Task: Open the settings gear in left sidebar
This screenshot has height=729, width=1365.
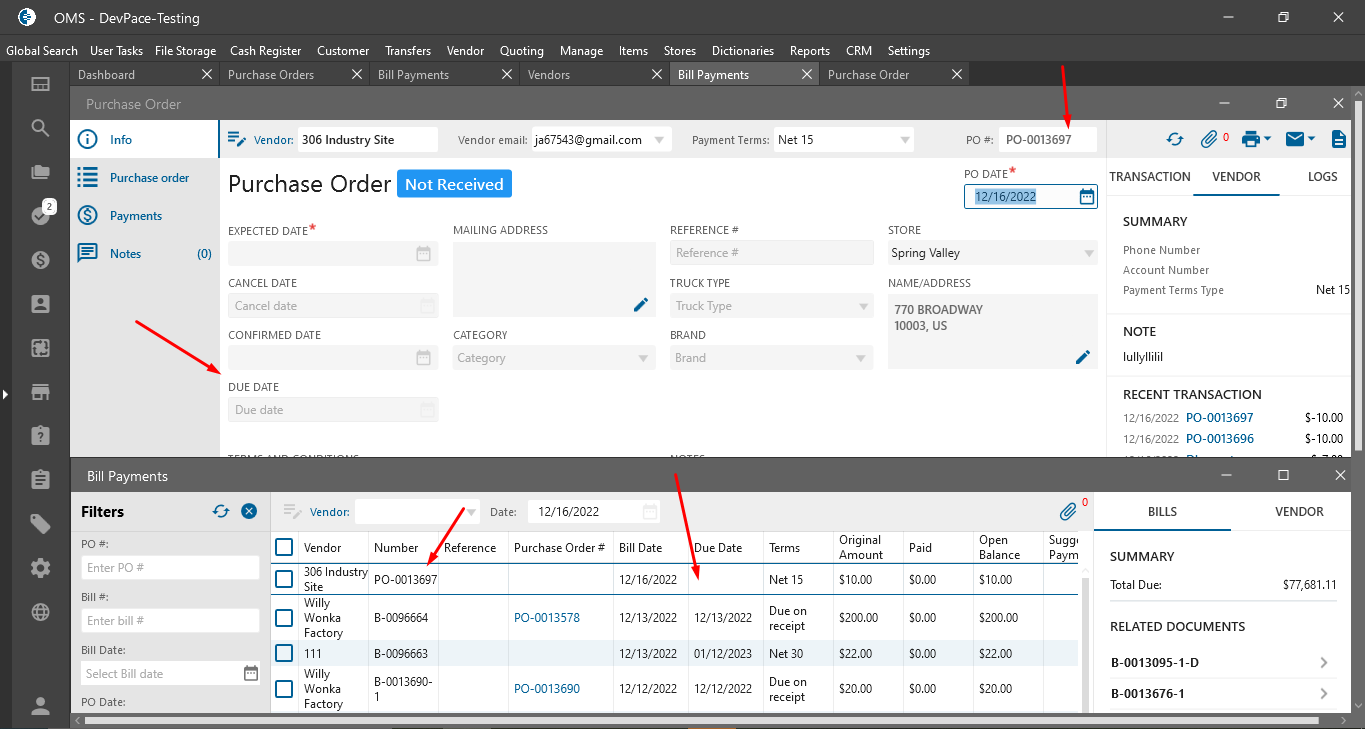Action: [40, 568]
